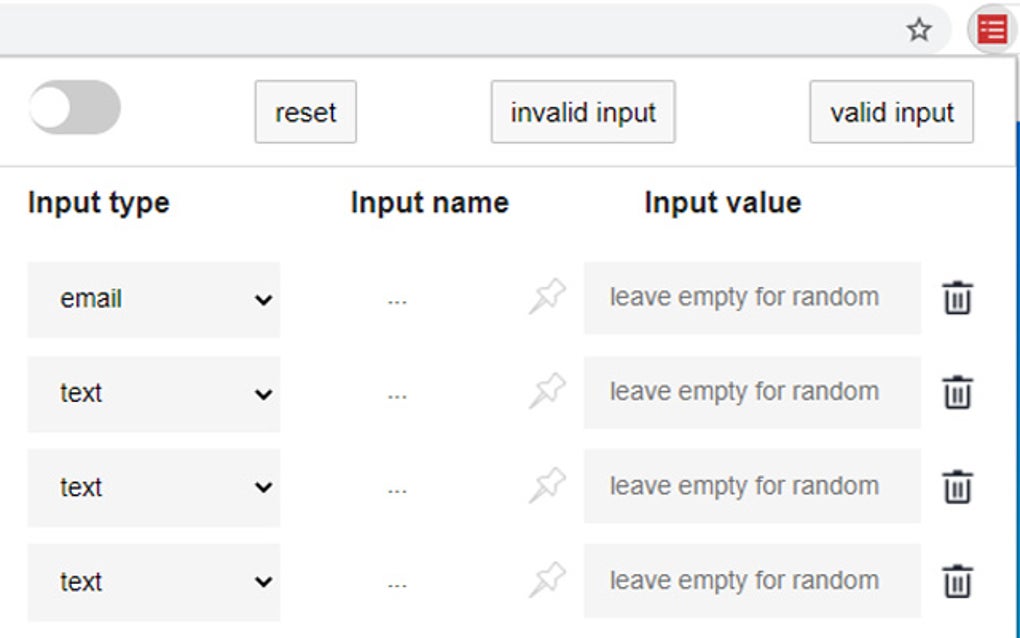Bookmark the page using the star icon

(x=917, y=31)
